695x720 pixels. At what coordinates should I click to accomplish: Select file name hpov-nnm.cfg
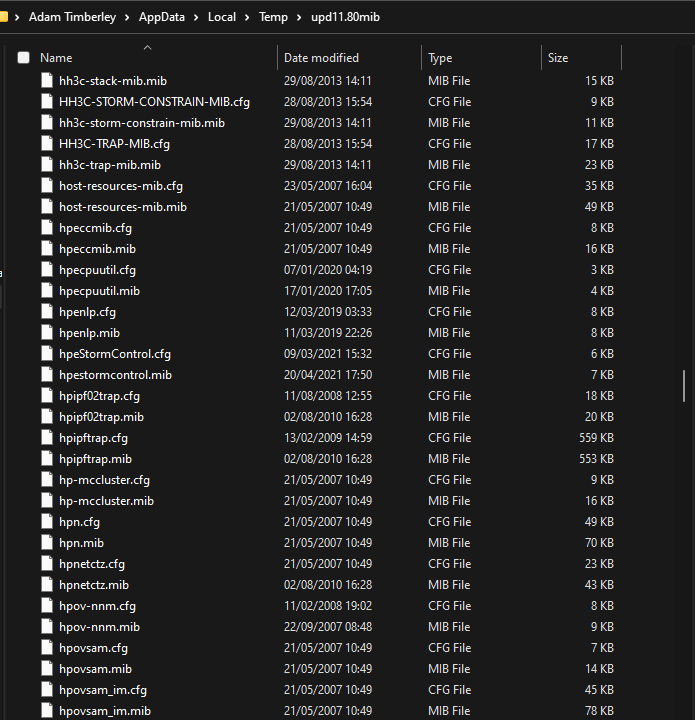[97, 606]
